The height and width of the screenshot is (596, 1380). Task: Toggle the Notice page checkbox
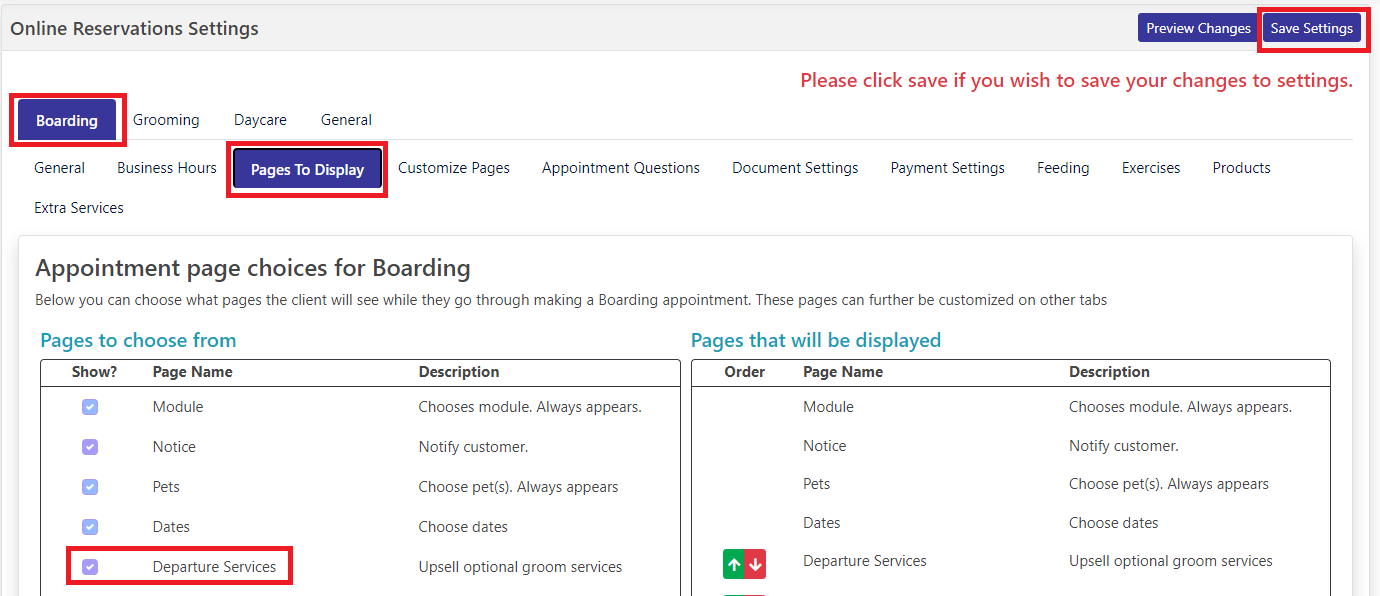click(90, 447)
